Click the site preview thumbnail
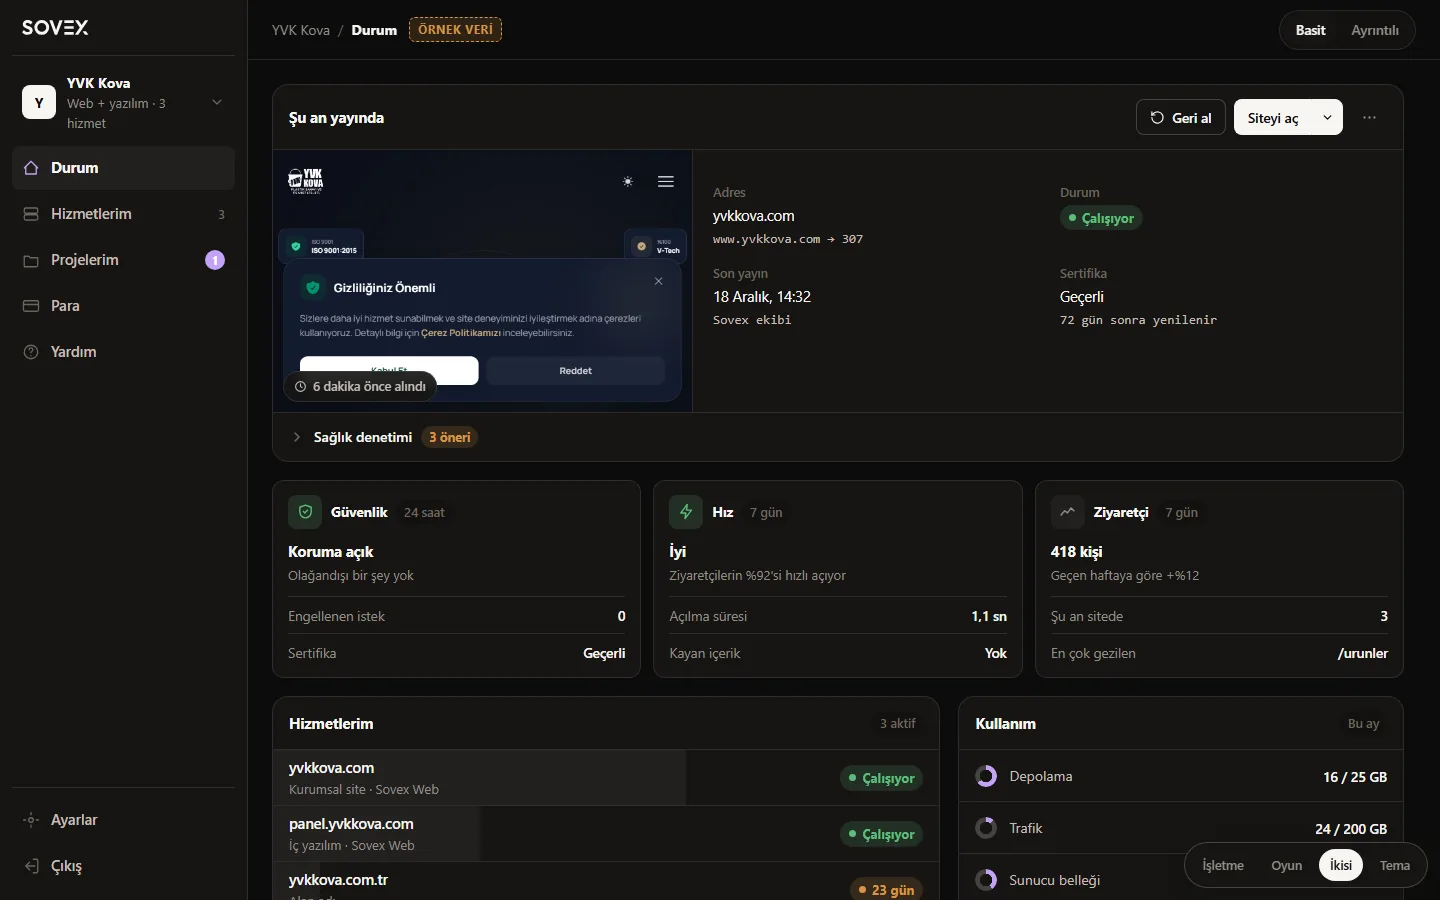Viewport: 1440px width, 900px height. click(483, 281)
